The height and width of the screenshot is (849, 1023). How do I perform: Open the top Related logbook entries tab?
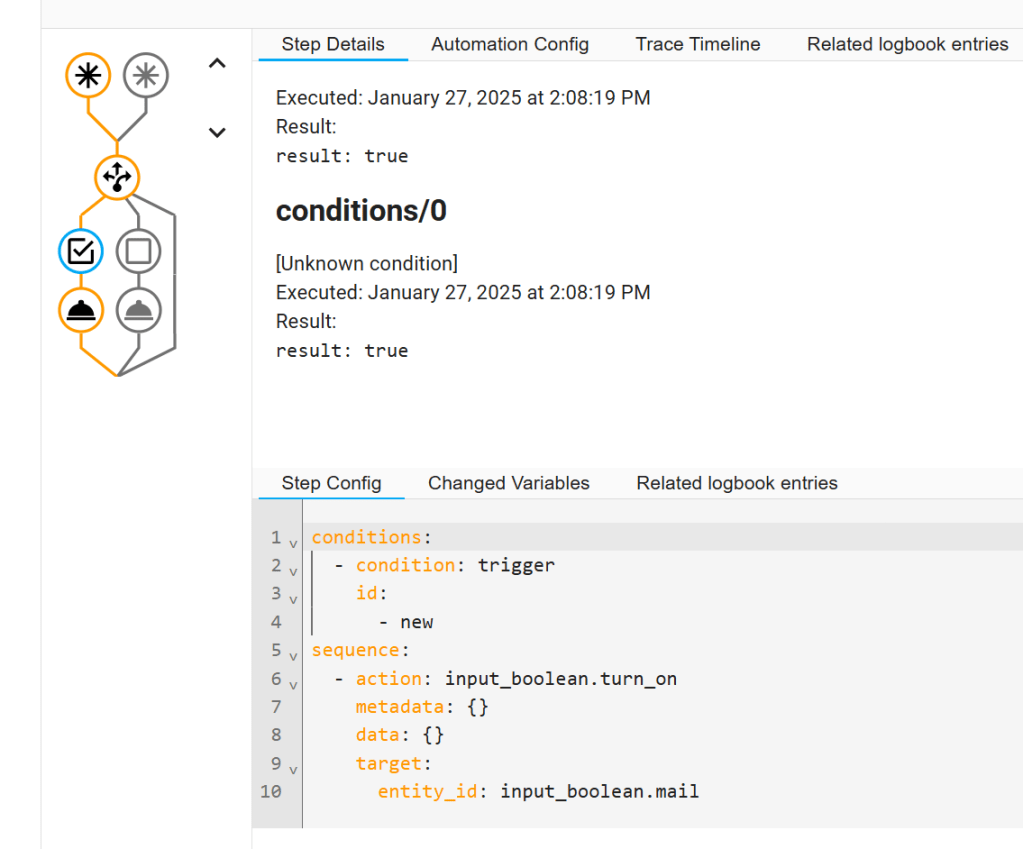coord(907,44)
